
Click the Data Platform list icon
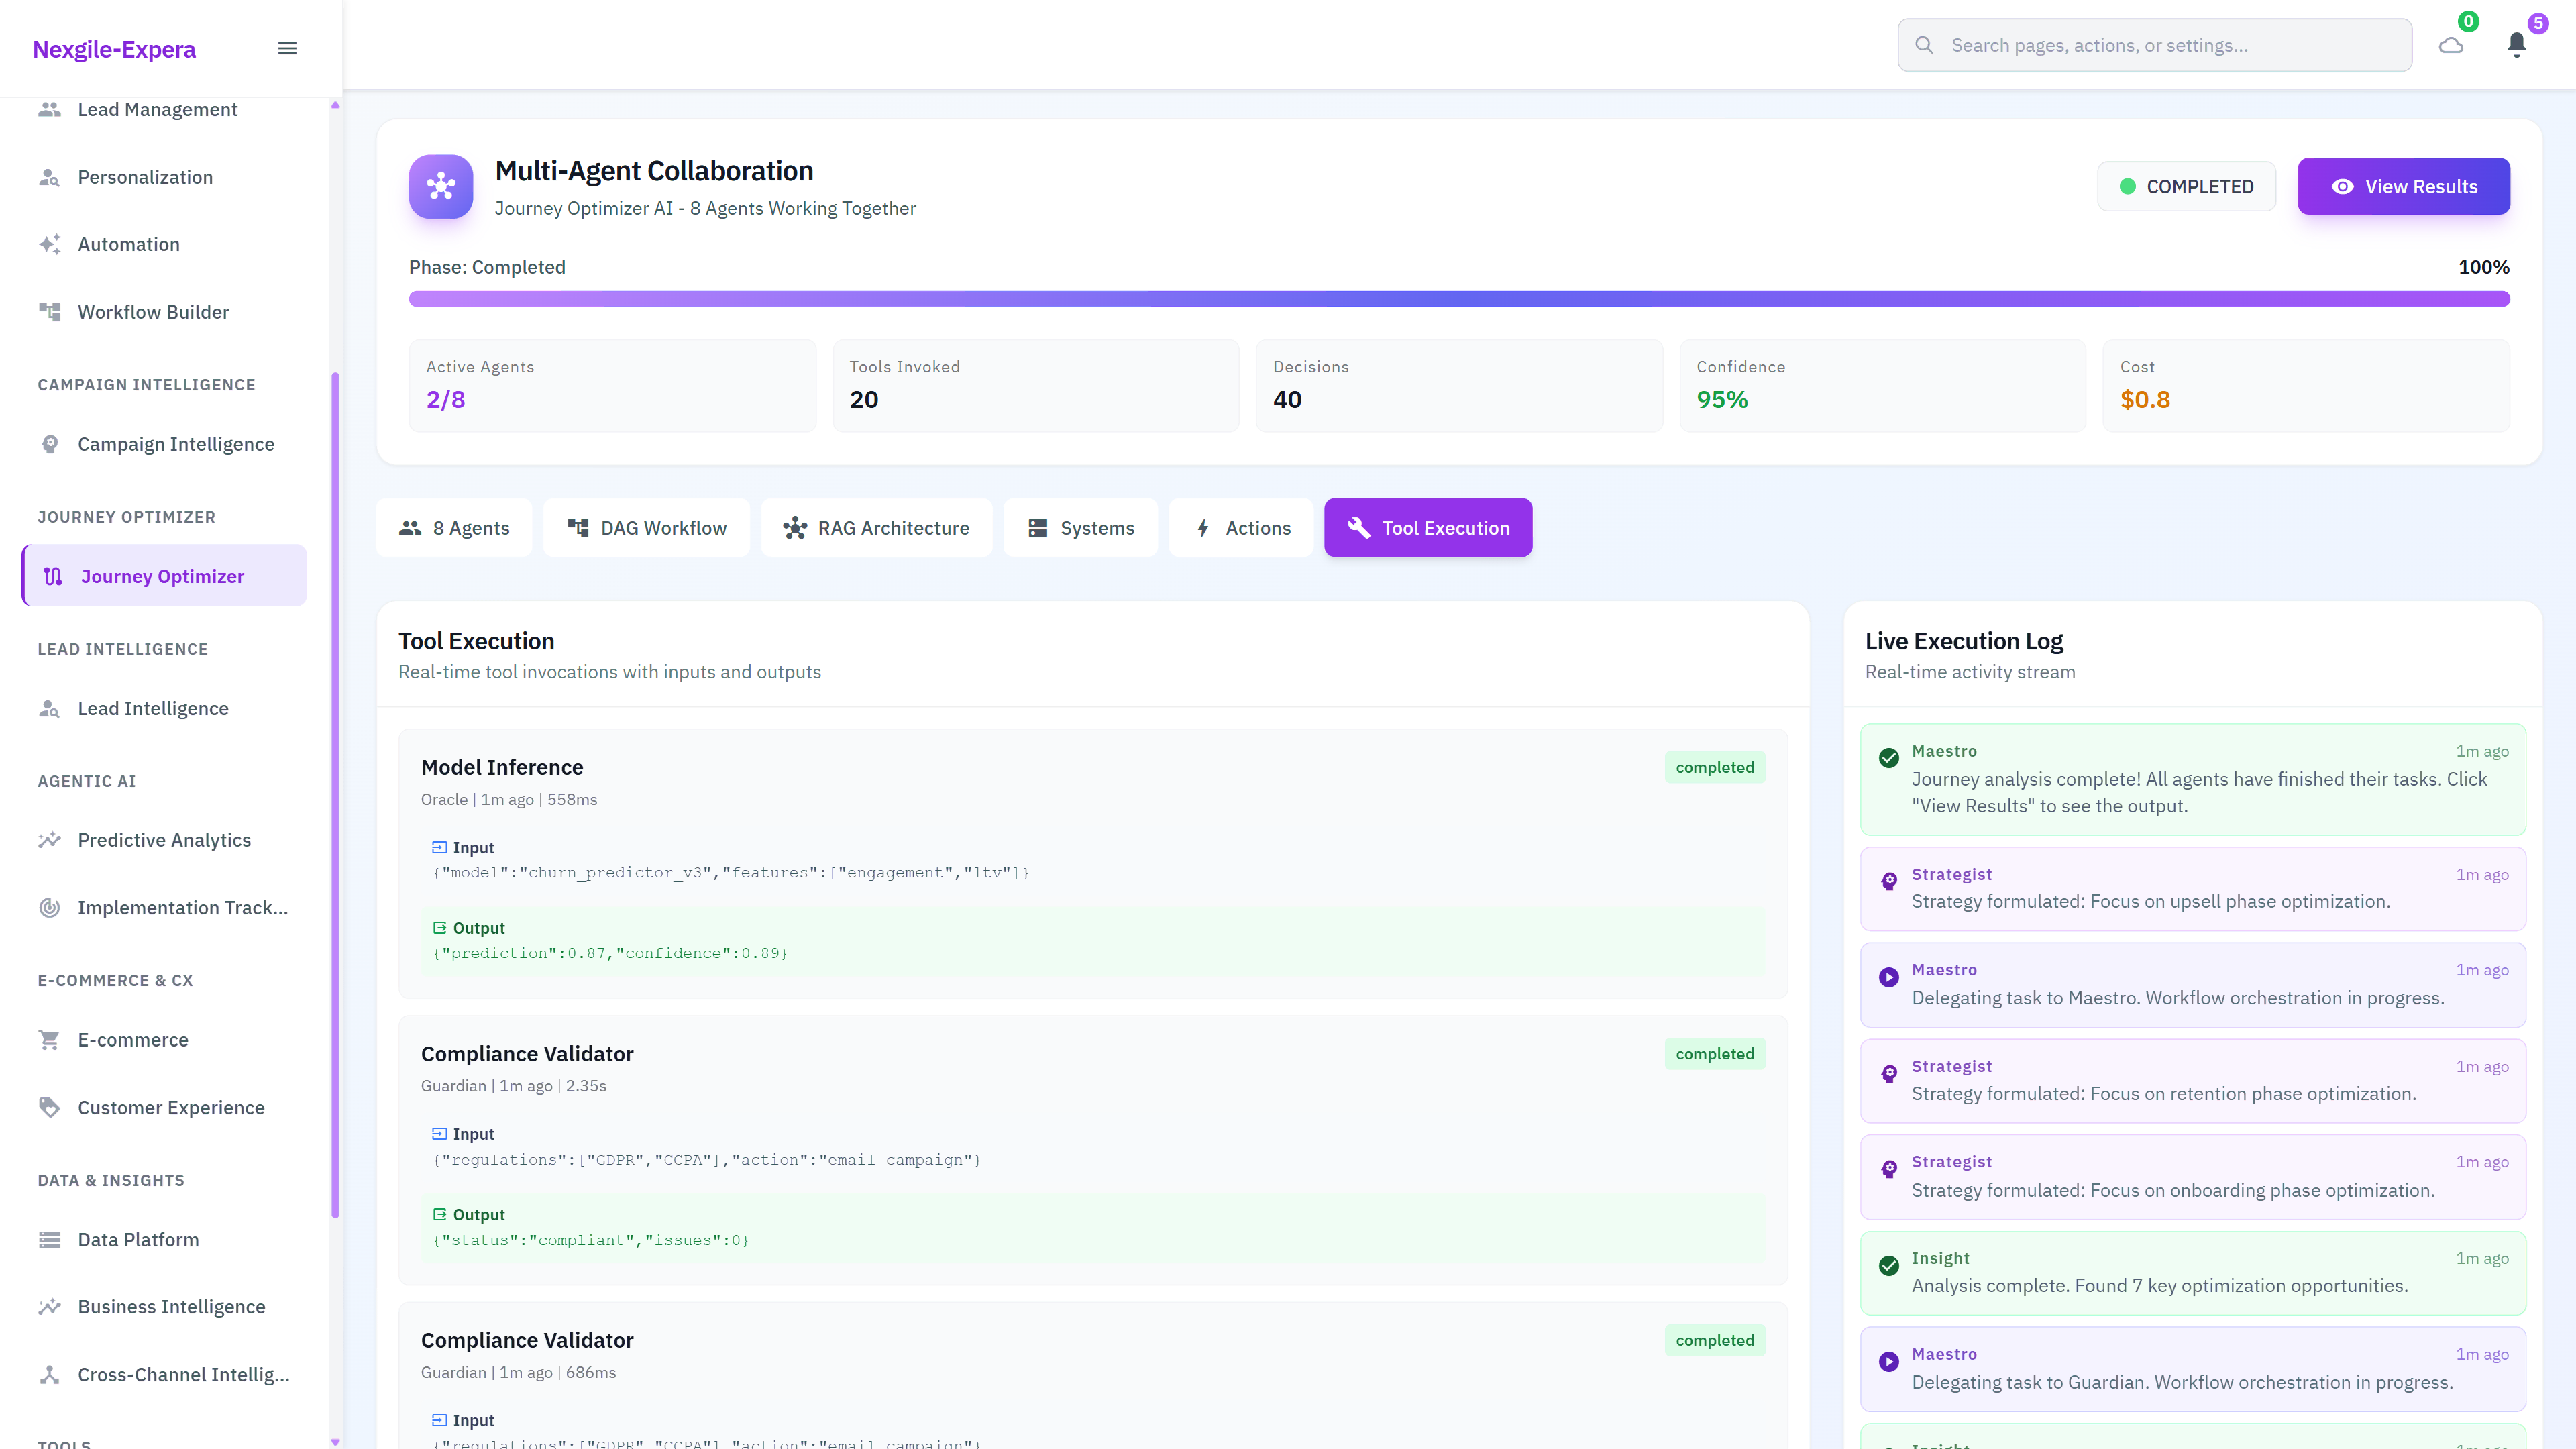(50, 1239)
